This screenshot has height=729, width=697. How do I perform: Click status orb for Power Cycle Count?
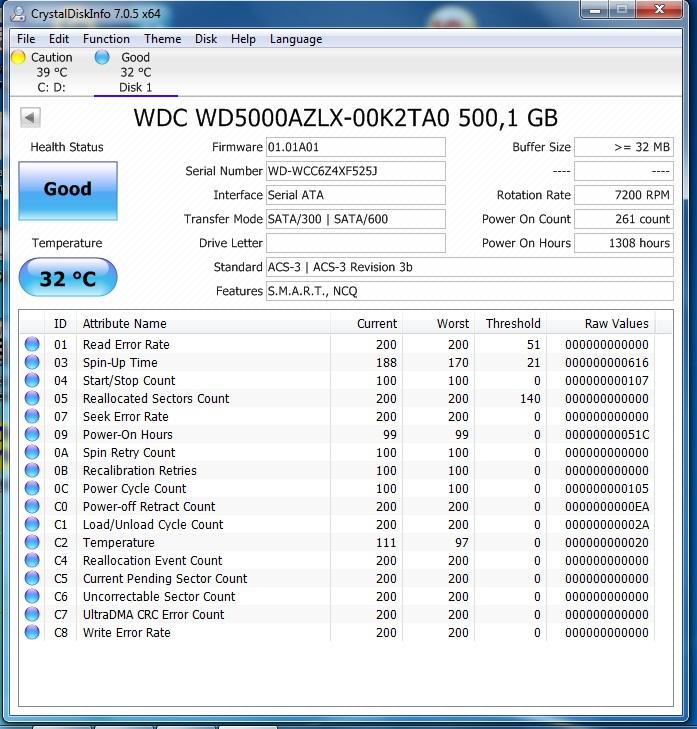[32, 488]
